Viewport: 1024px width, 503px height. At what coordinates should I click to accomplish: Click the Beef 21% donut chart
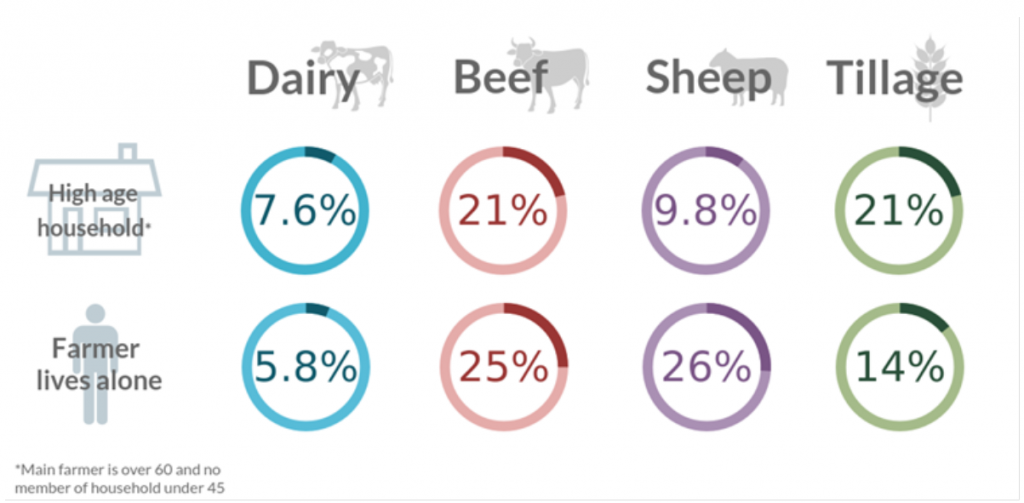click(503, 211)
